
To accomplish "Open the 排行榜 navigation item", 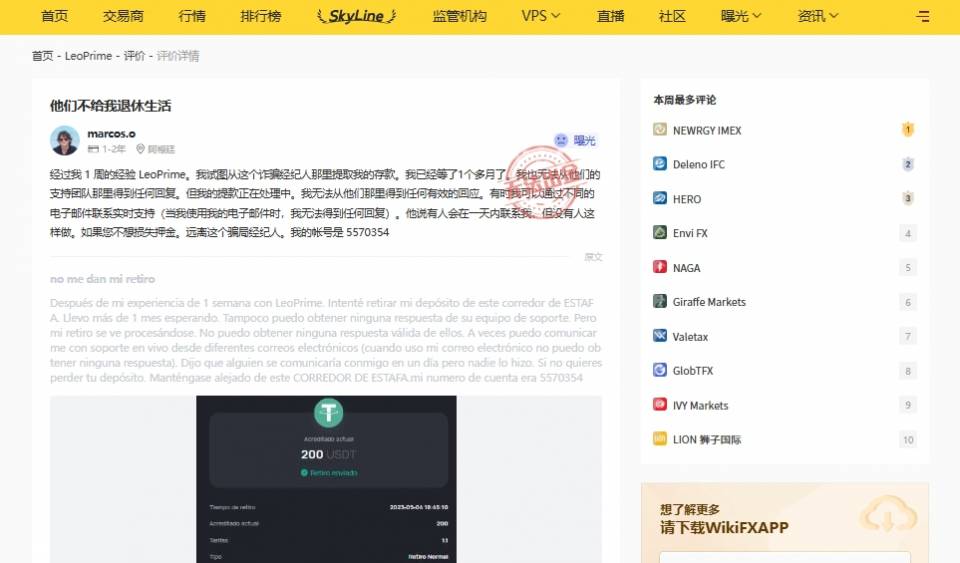I will click(x=261, y=17).
